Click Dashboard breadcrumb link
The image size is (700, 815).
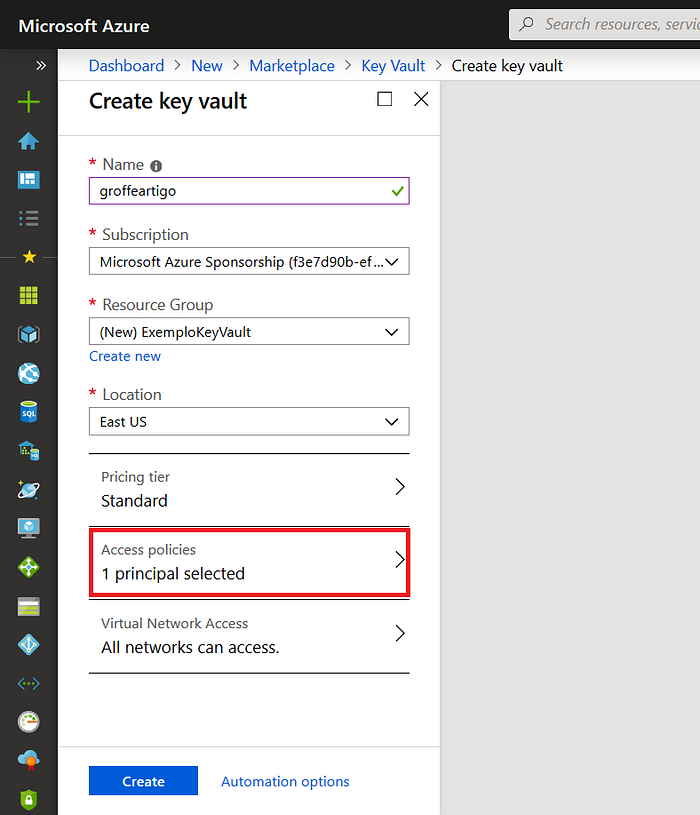click(x=126, y=66)
